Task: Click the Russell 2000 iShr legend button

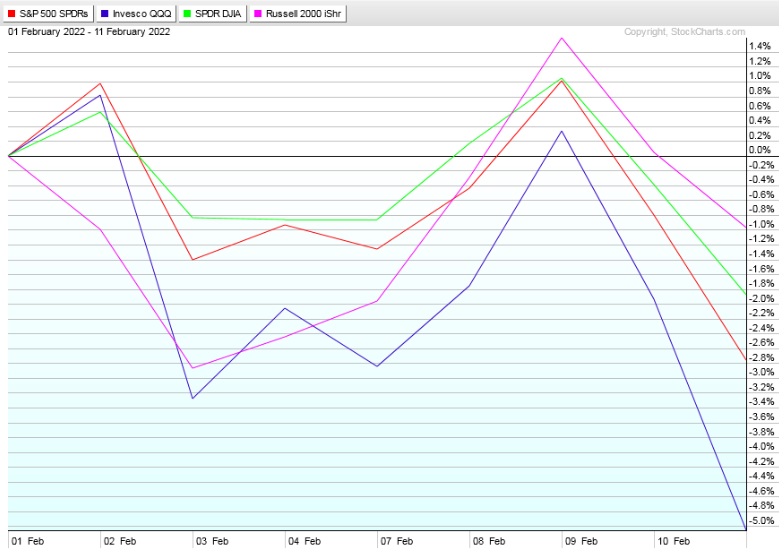Action: (x=298, y=14)
